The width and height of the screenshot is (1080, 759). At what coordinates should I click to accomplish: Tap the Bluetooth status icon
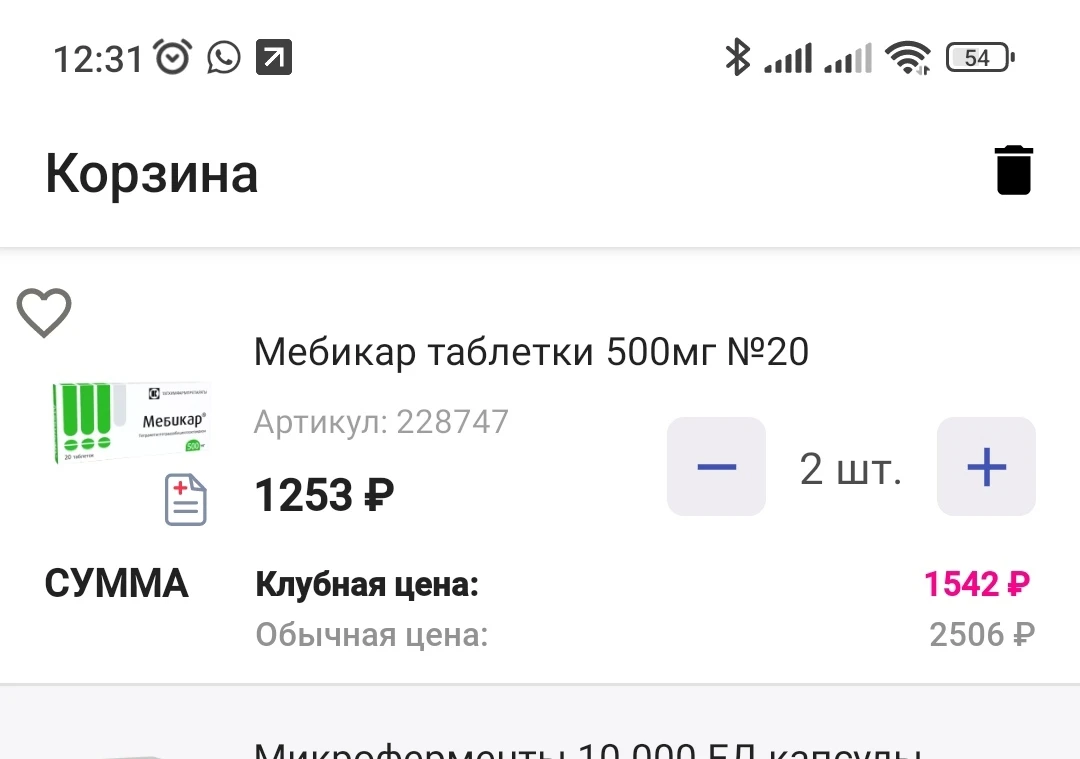tap(737, 58)
